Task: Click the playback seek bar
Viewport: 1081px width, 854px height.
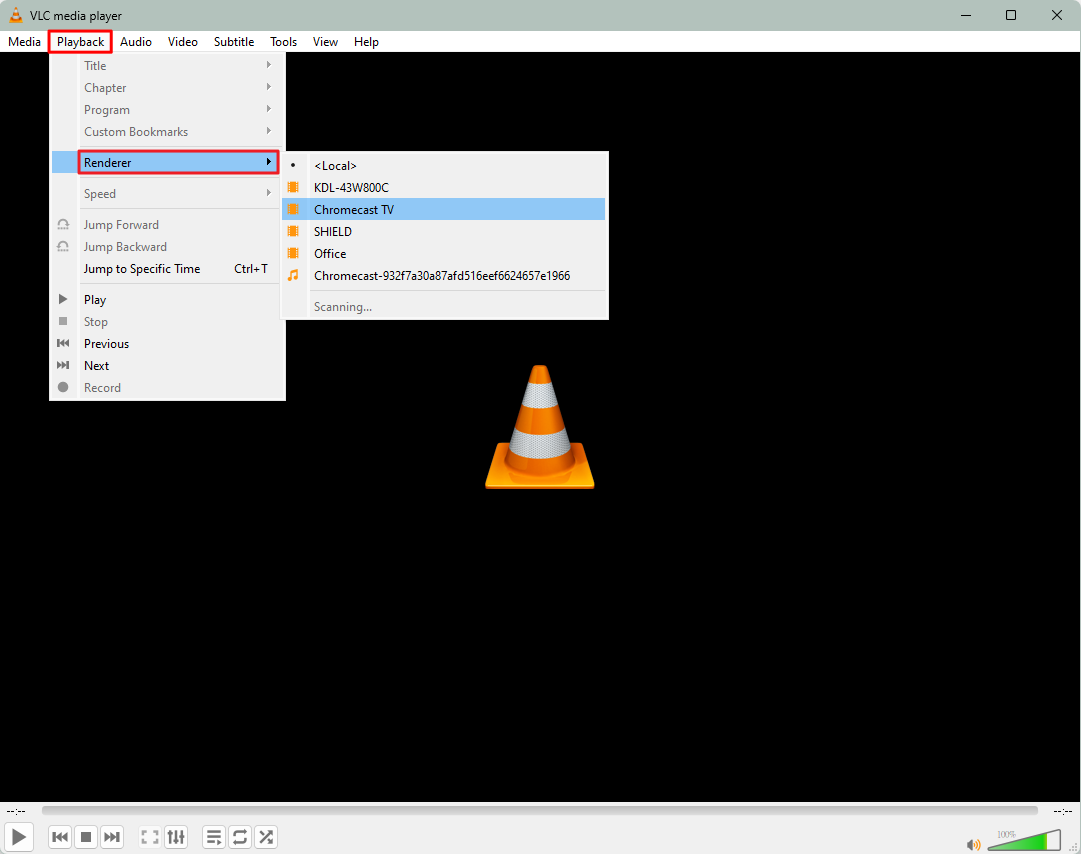Action: (x=540, y=811)
